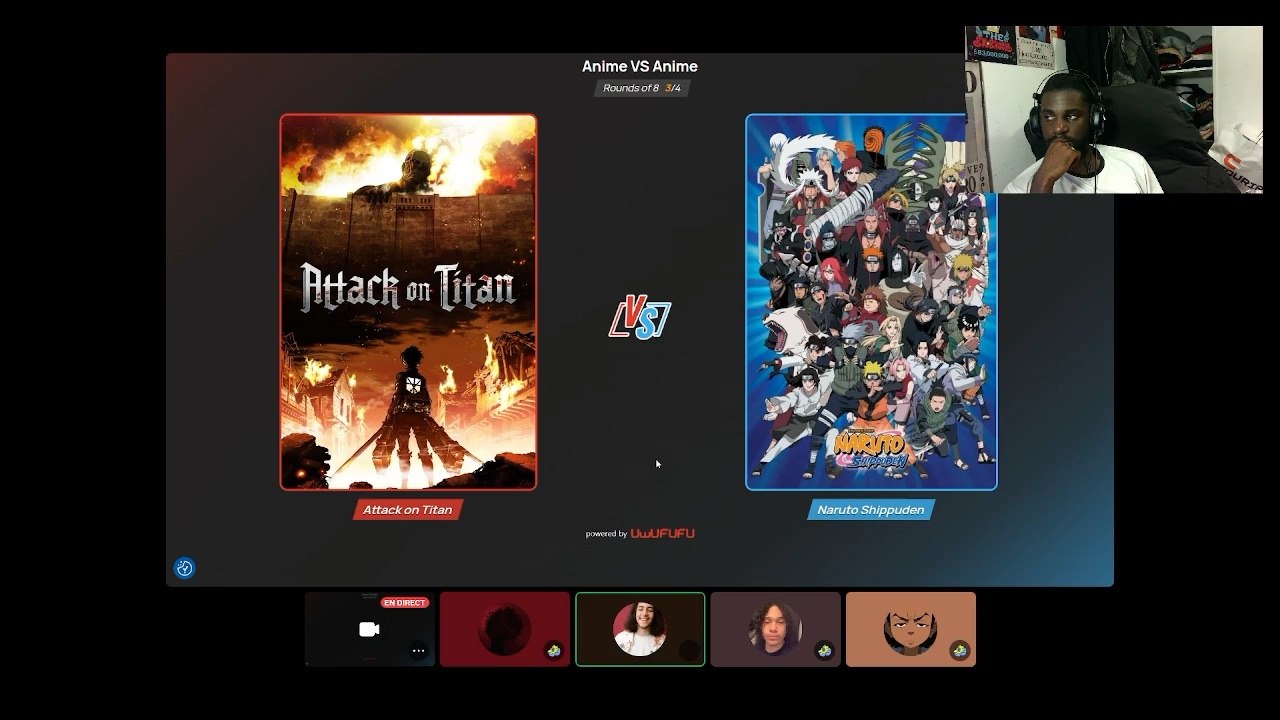Screen dimensions: 1280x720
Task: Select the participant tile with curly-haired webcam avatar
Action: point(775,629)
